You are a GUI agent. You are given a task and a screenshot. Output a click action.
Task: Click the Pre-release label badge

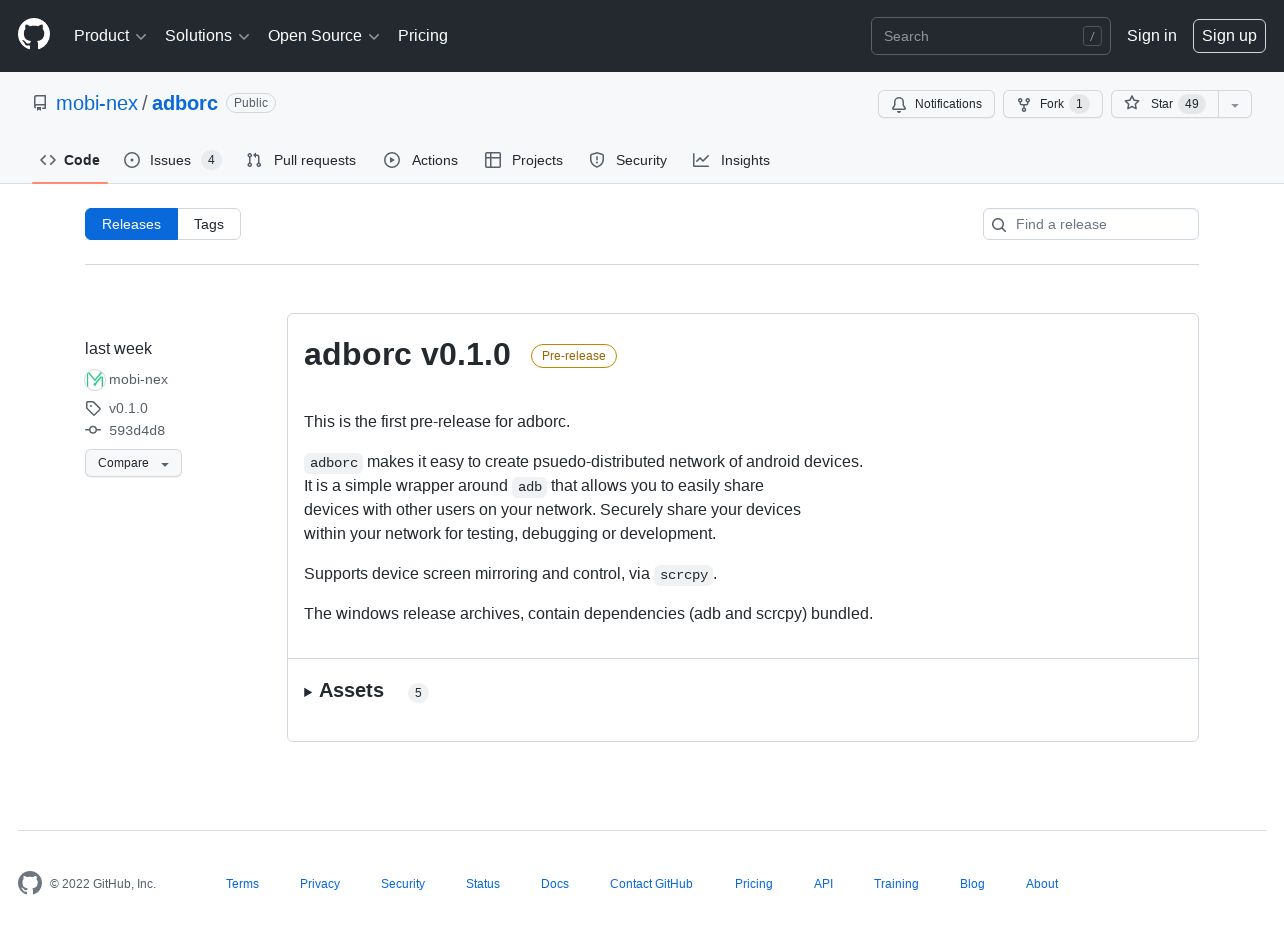point(574,356)
